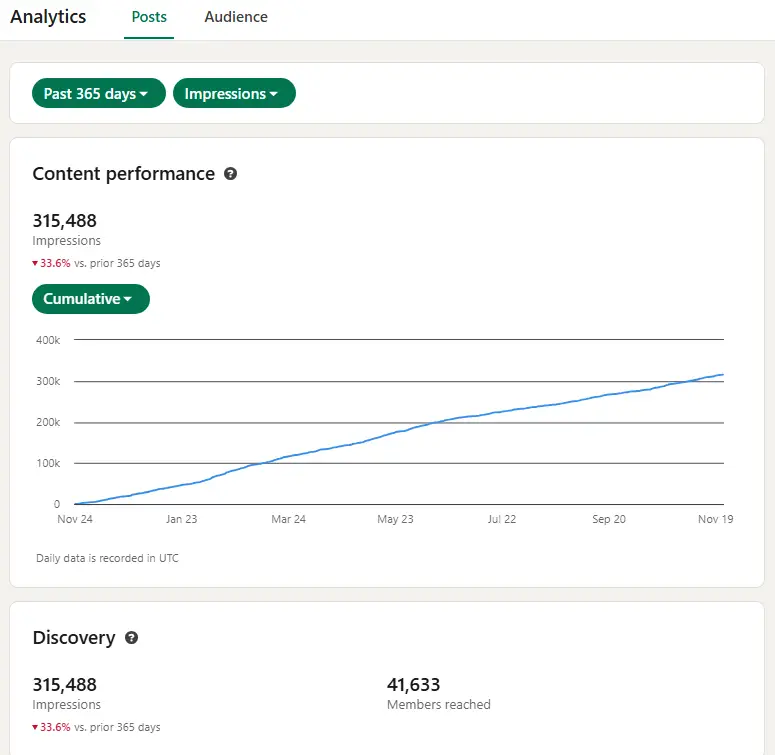Click the Nov 24 x-axis label

(74, 520)
